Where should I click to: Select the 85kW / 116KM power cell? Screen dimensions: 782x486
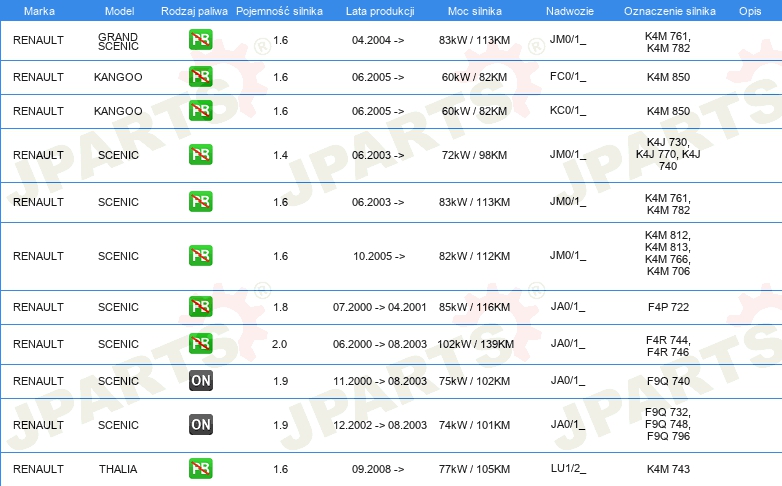point(474,307)
